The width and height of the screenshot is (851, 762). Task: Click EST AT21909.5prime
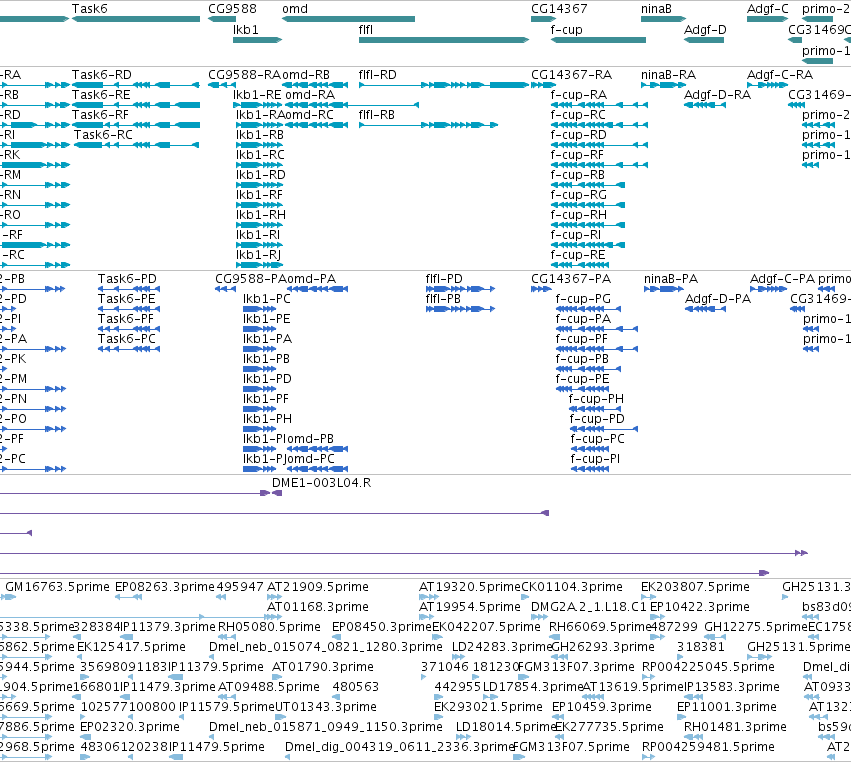[317, 586]
